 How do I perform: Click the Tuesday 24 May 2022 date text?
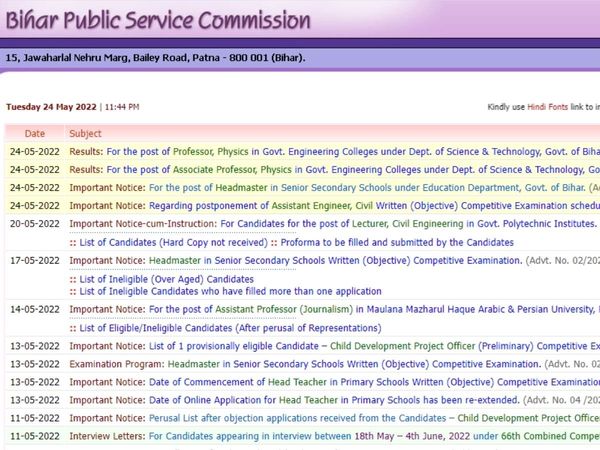[51, 107]
